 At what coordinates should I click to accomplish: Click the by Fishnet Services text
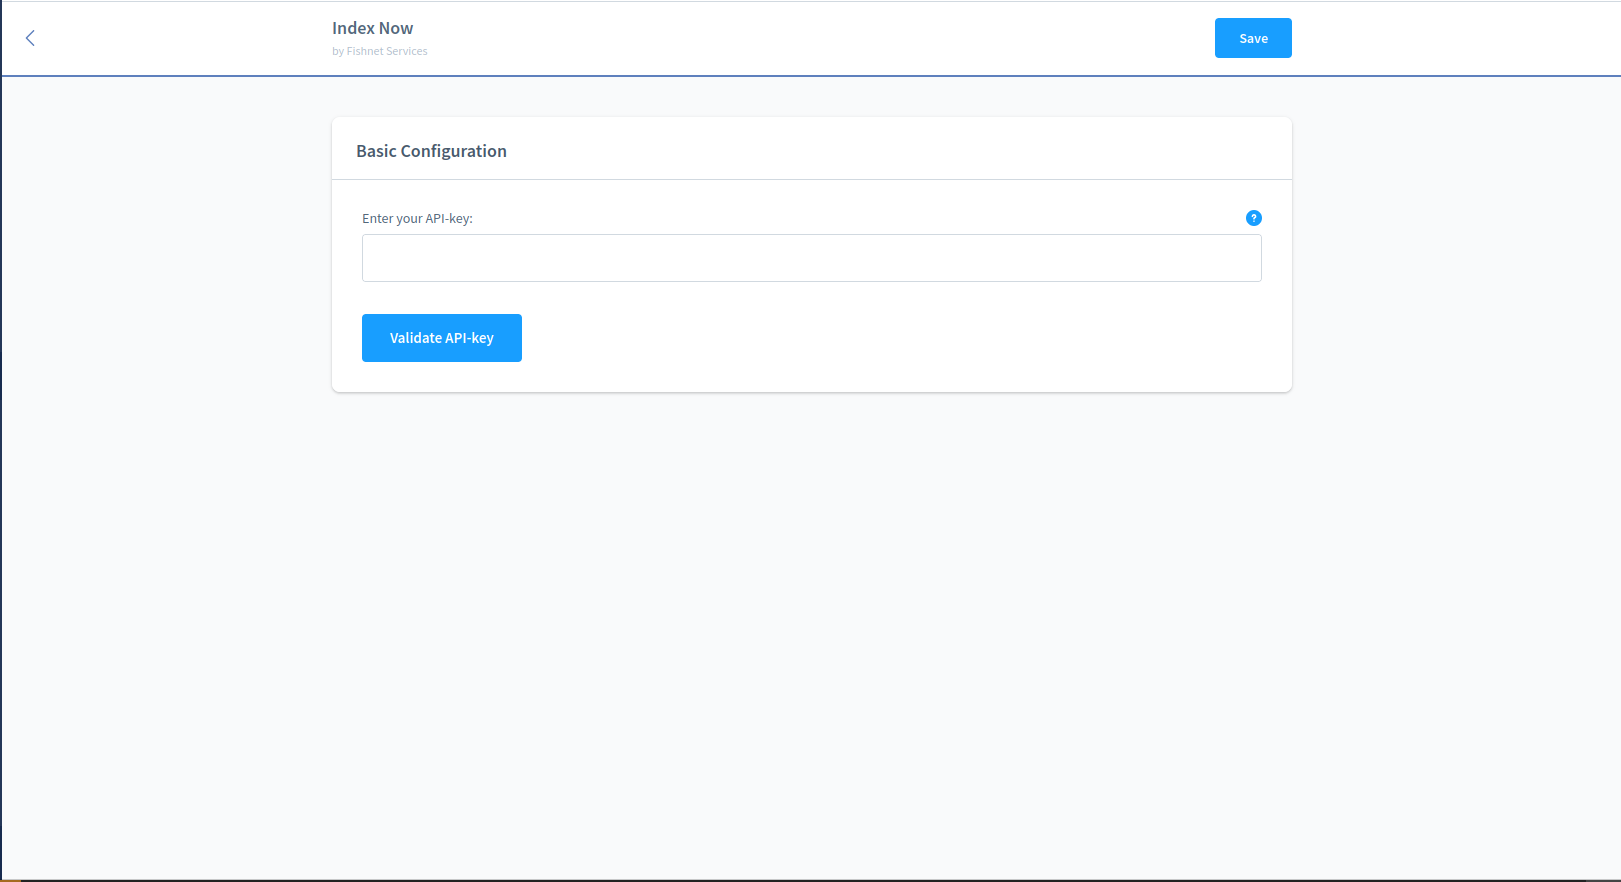click(x=380, y=51)
